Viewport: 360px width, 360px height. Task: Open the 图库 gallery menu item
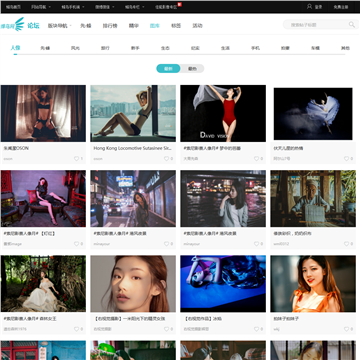point(155,26)
